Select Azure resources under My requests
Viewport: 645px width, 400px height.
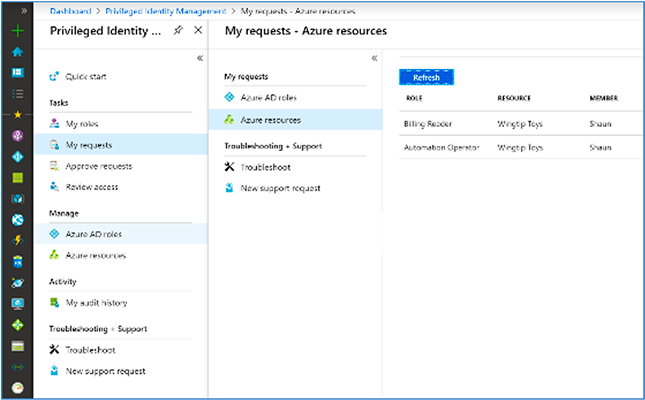(x=295, y=120)
